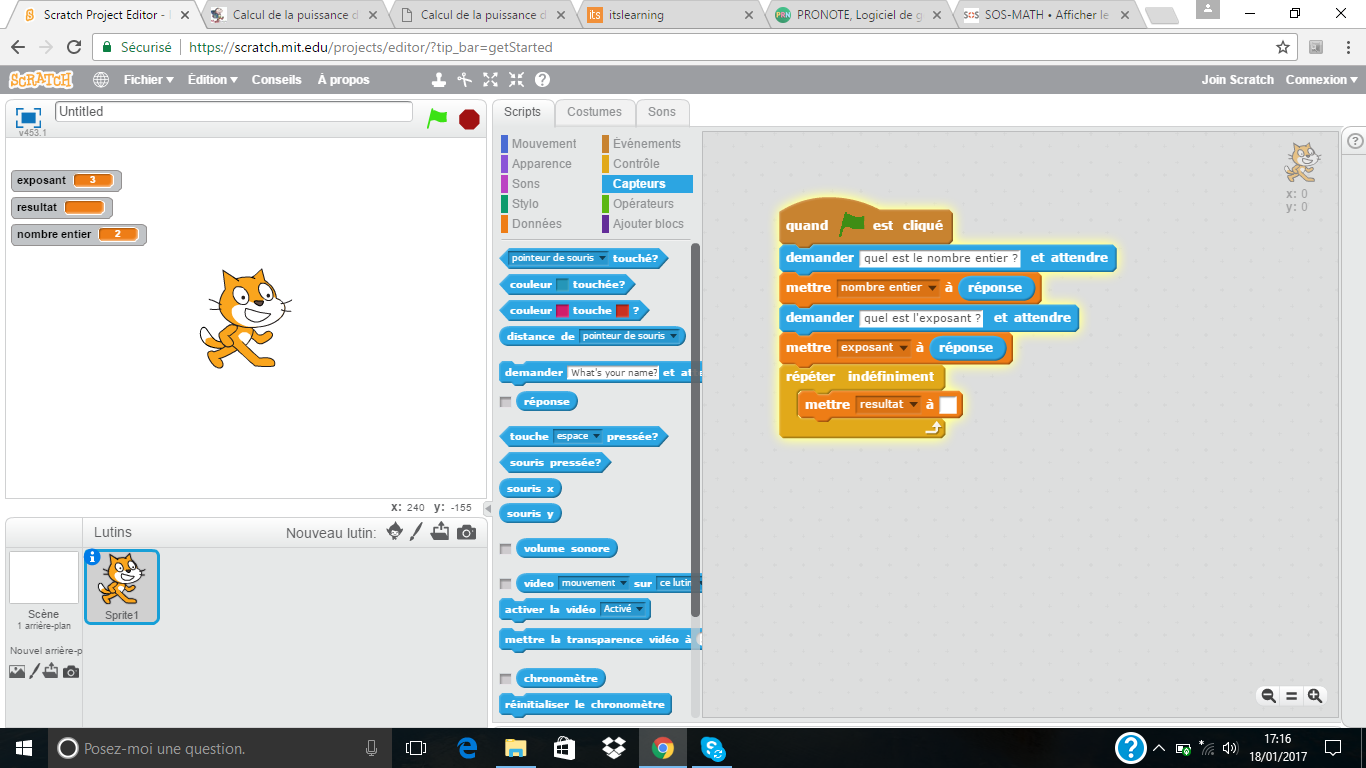This screenshot has height=768, width=1366.
Task: Click the teal color swatch in couleur touchée block
Action: point(563,285)
